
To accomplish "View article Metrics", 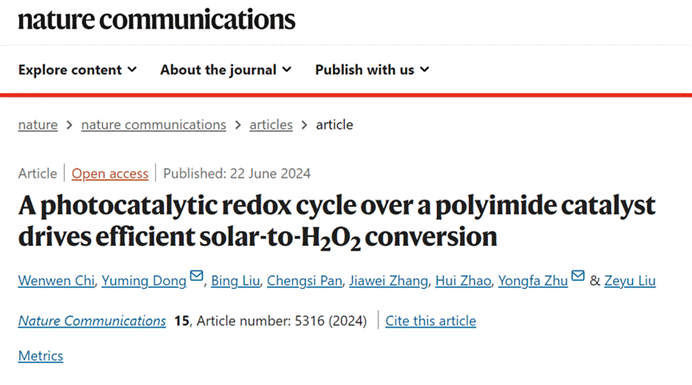I will point(41,356).
